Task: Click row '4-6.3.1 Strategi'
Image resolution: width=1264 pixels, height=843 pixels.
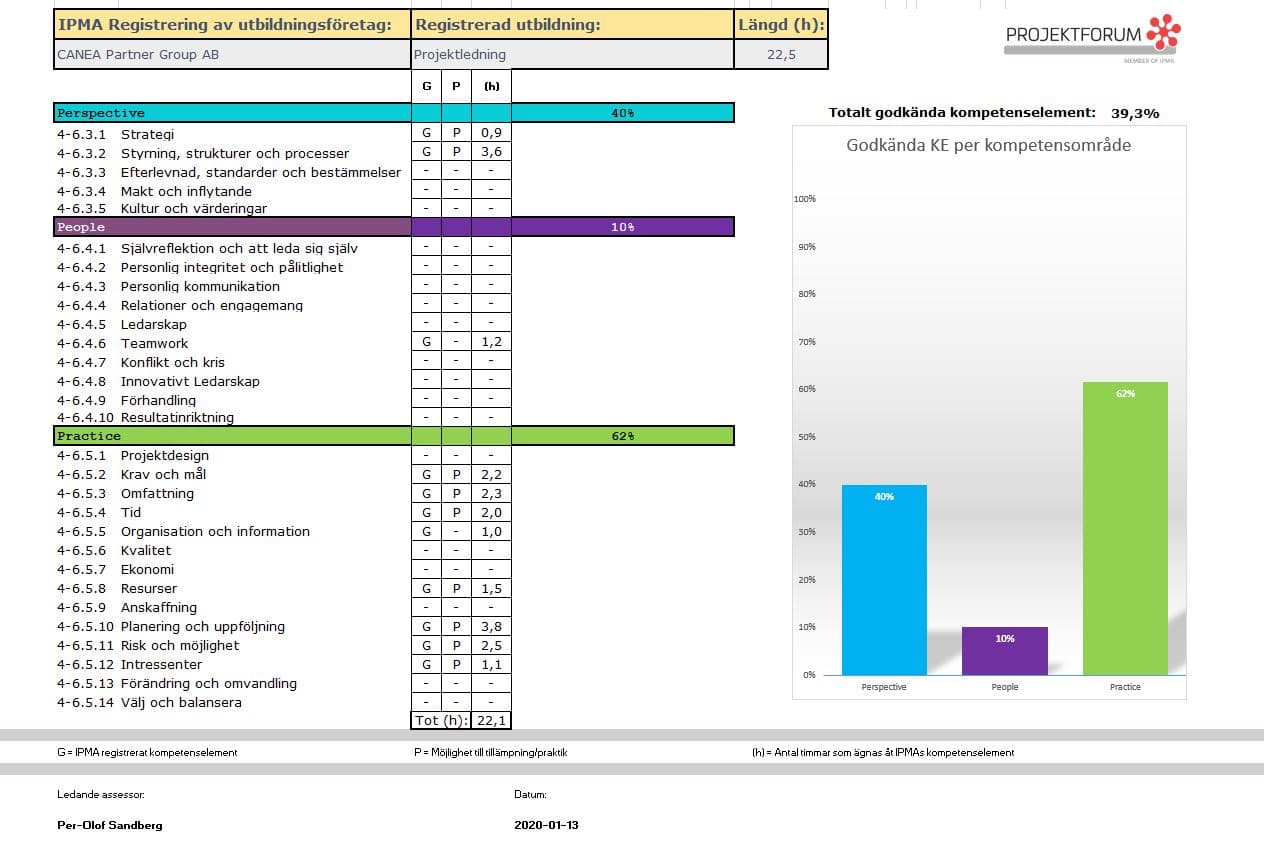Action: tap(116, 134)
